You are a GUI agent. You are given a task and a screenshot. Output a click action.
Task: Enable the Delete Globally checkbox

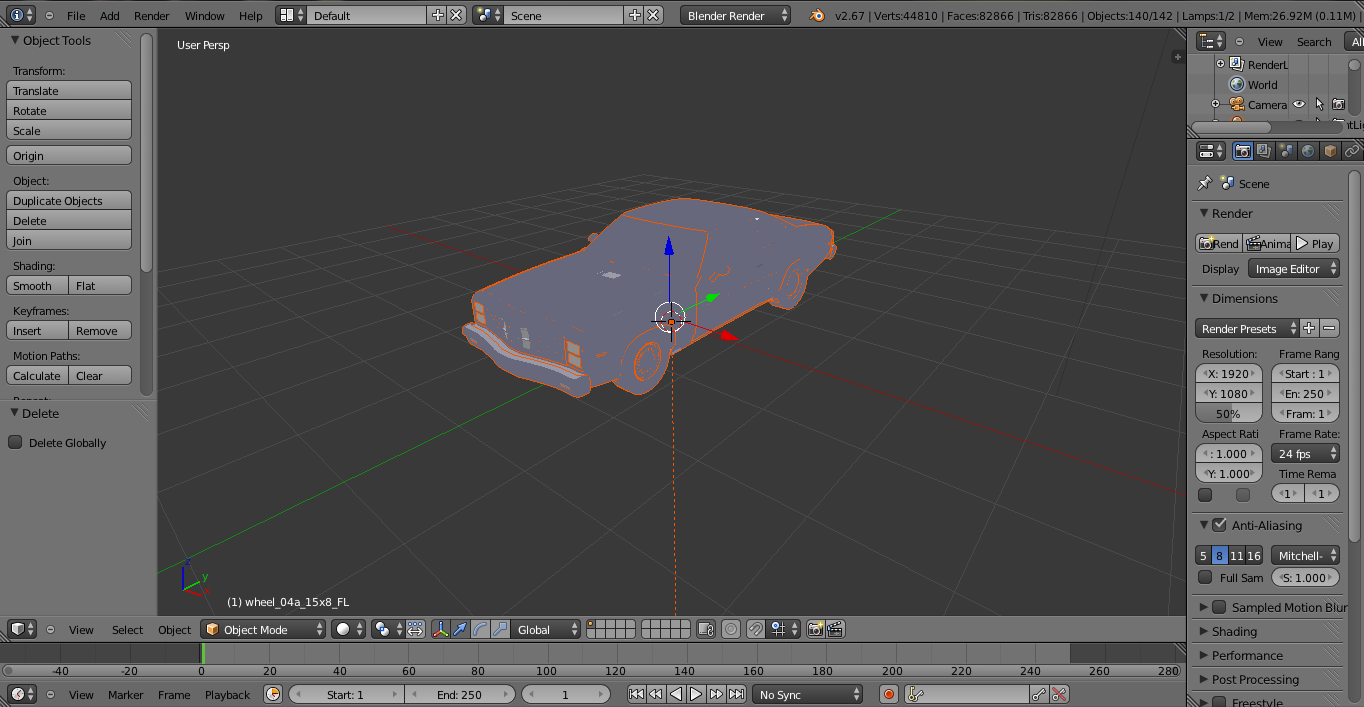15,442
